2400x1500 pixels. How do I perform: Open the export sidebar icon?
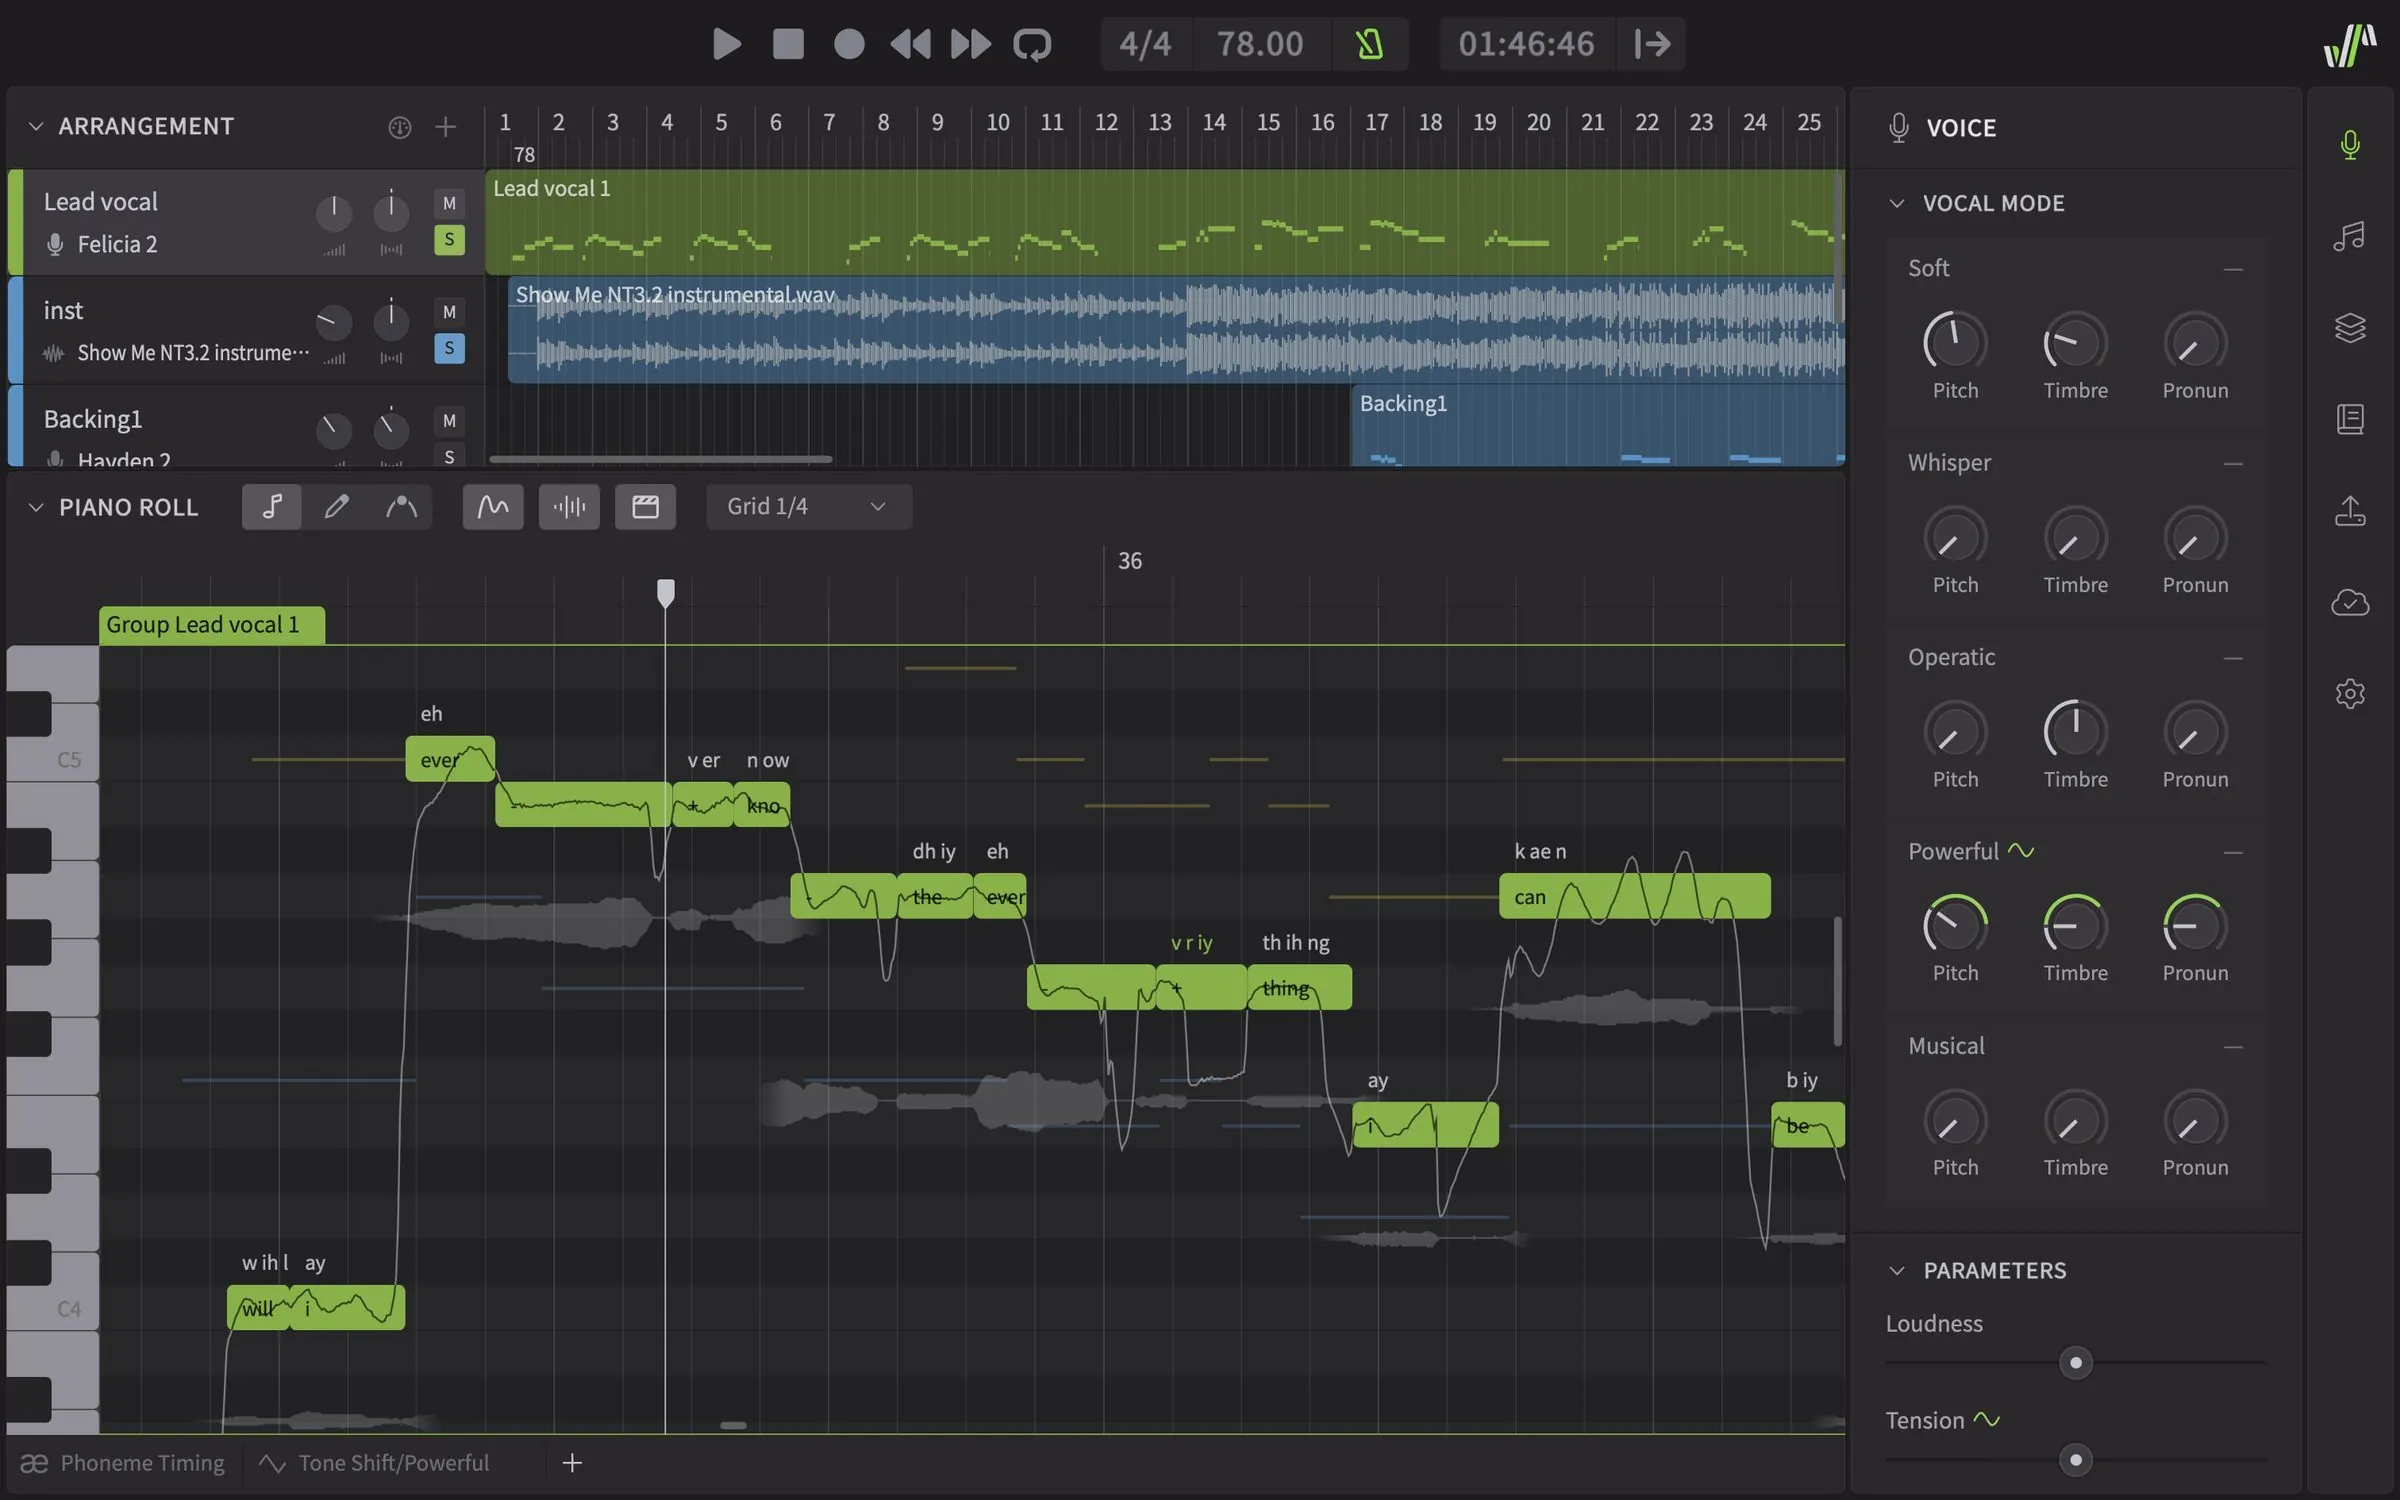[x=2350, y=510]
